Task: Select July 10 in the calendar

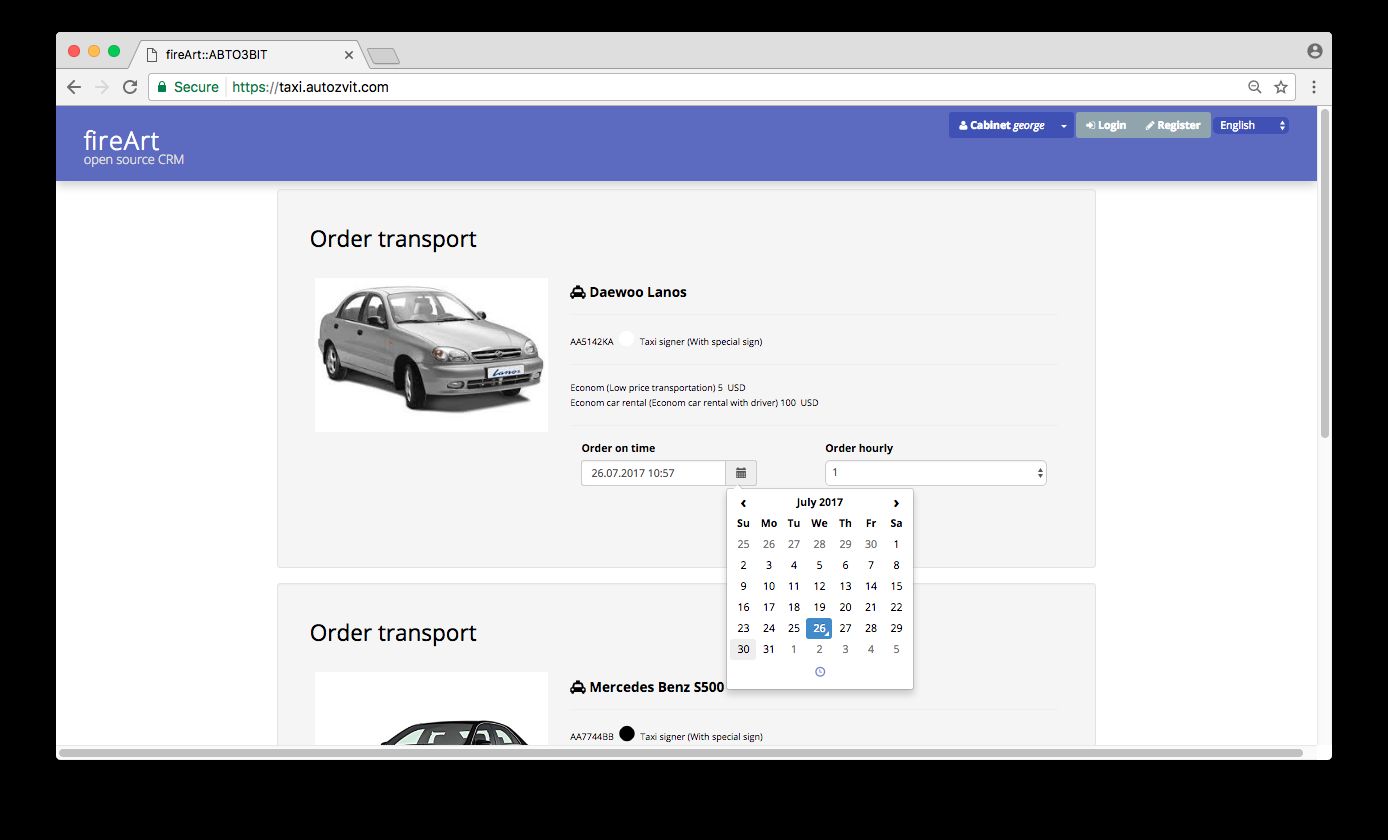Action: [x=768, y=586]
